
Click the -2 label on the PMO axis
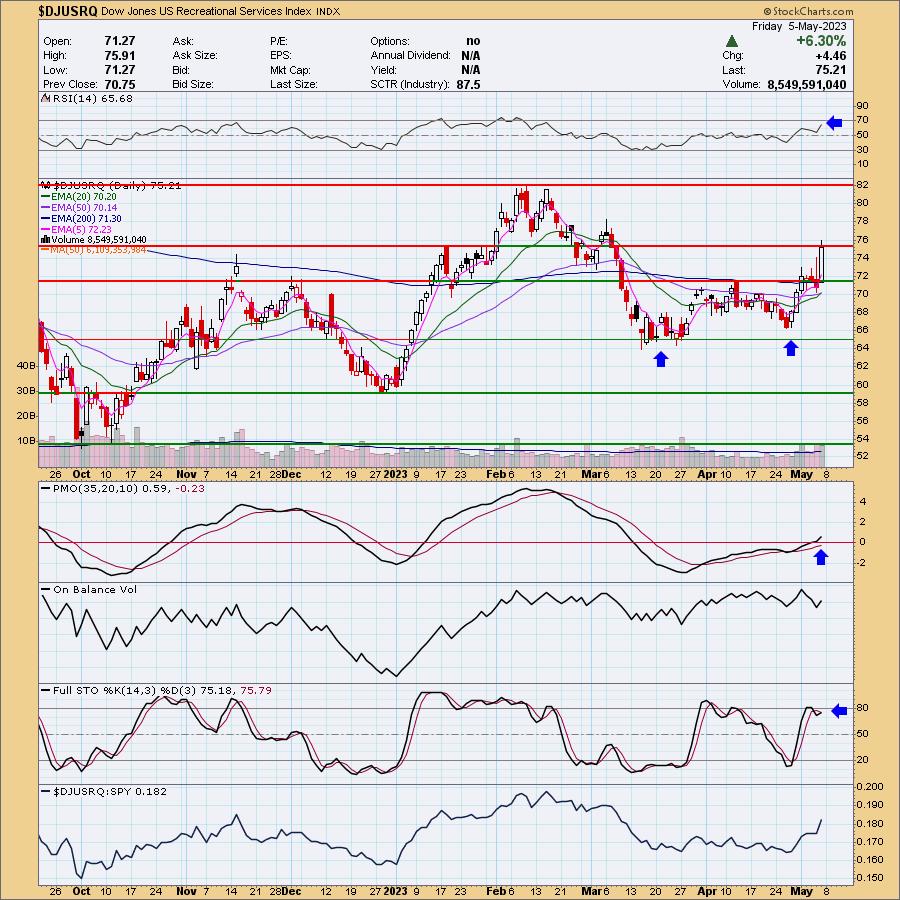tap(862, 563)
